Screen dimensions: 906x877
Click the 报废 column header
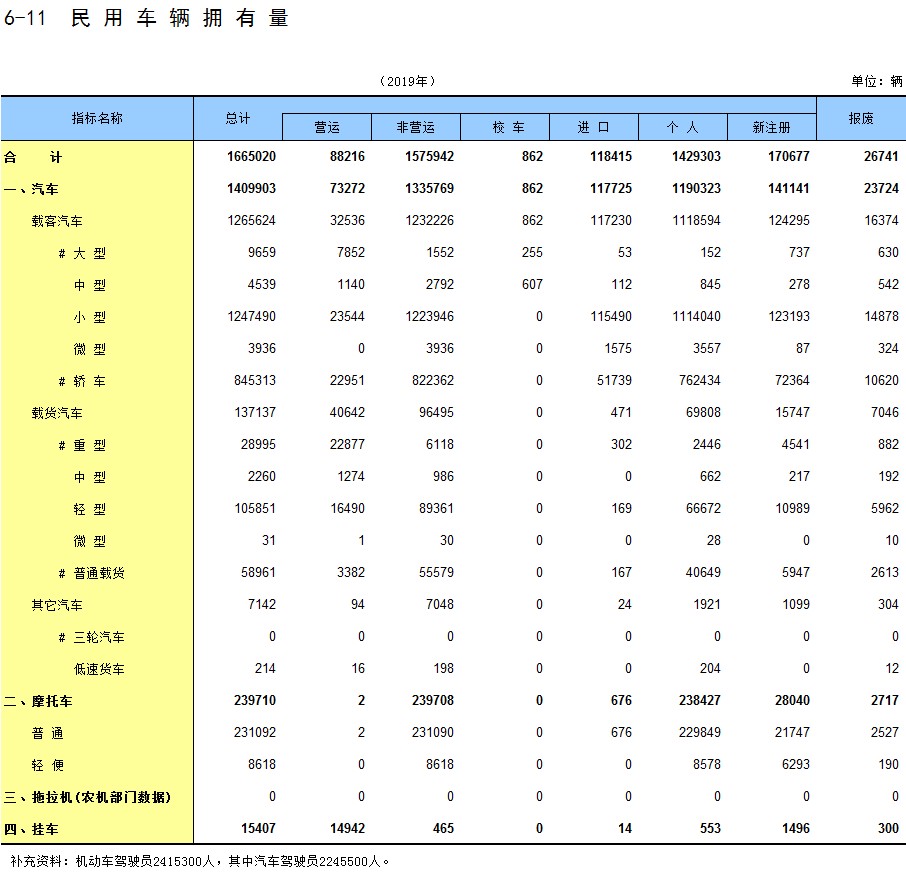click(861, 118)
